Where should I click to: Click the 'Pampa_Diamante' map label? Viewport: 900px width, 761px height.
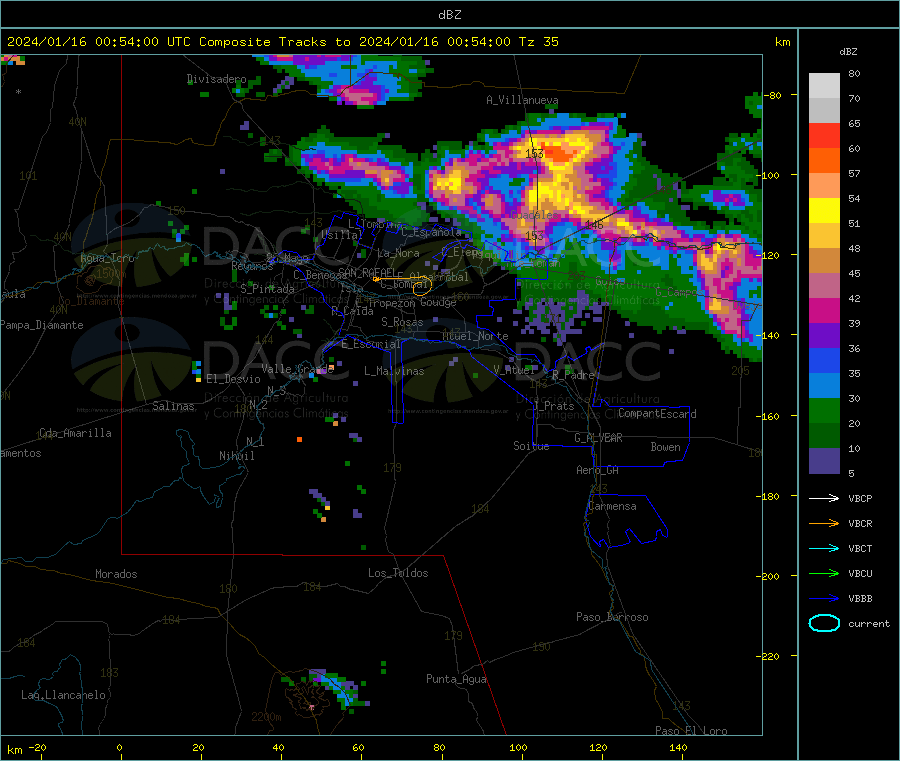[x=42, y=325]
